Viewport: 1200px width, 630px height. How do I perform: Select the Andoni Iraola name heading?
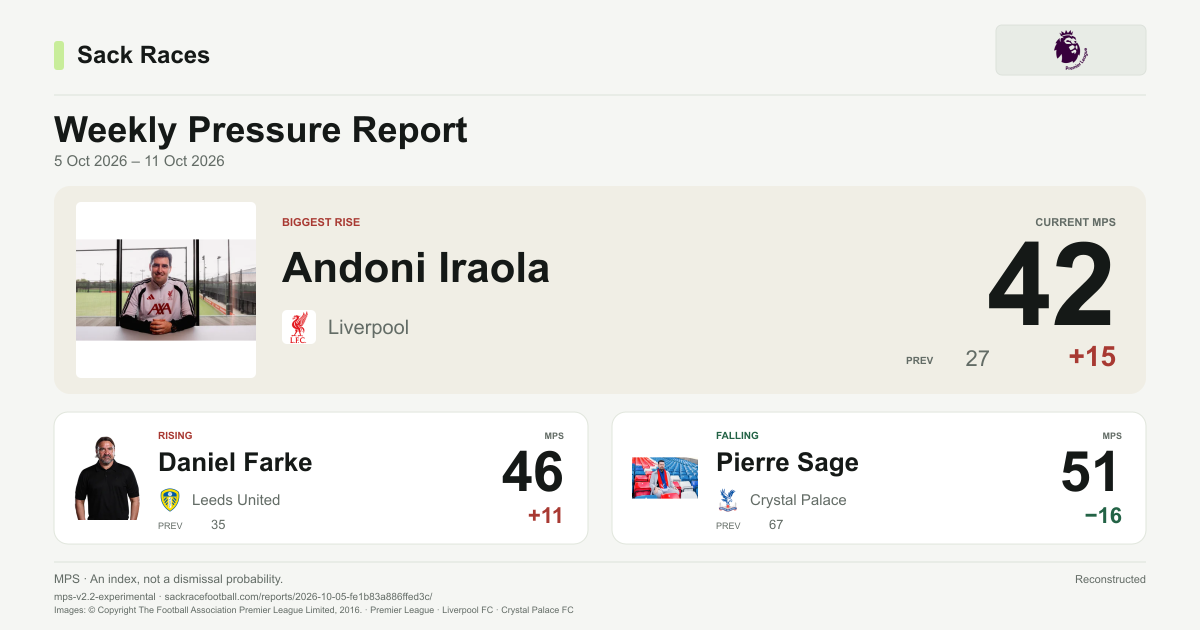(x=416, y=268)
